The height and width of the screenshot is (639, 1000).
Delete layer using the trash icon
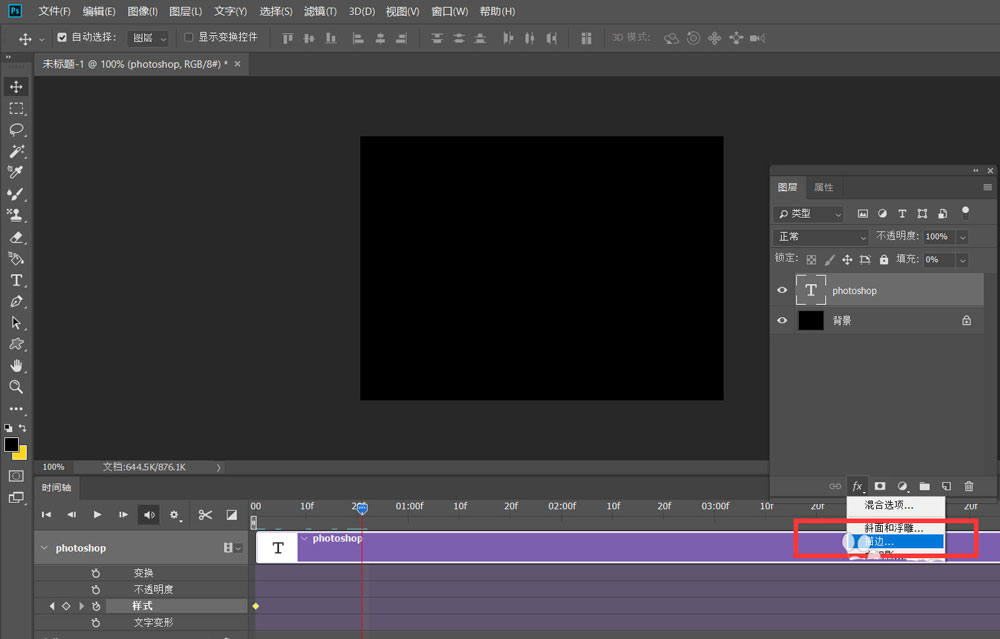[x=968, y=486]
